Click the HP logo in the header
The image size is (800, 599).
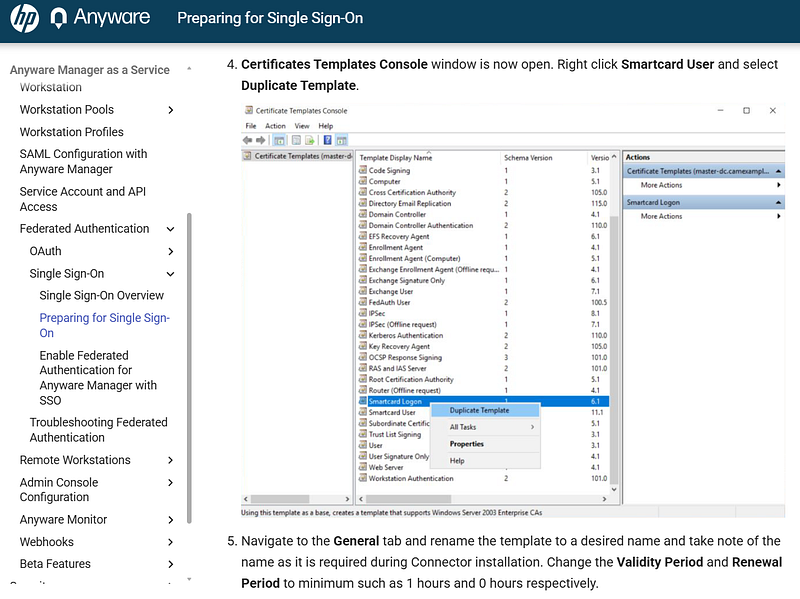(x=24, y=18)
